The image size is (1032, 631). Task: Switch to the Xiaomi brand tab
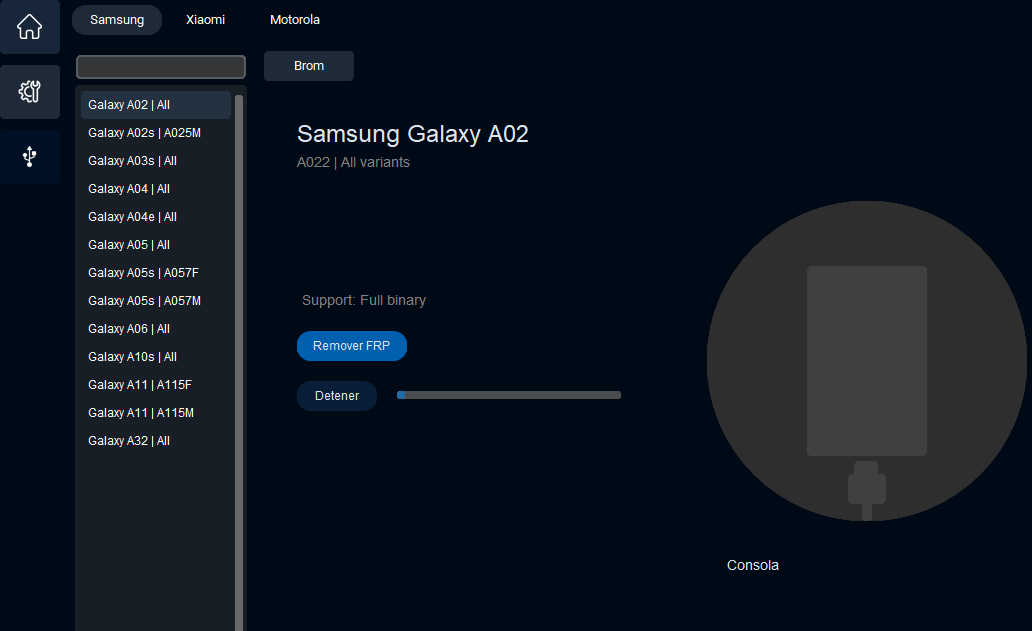(205, 20)
